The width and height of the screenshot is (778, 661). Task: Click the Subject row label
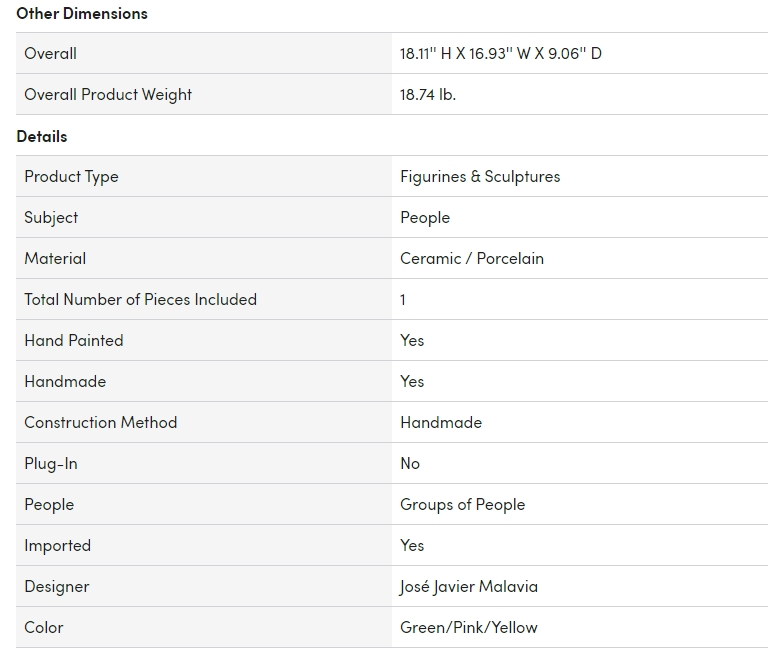click(51, 217)
